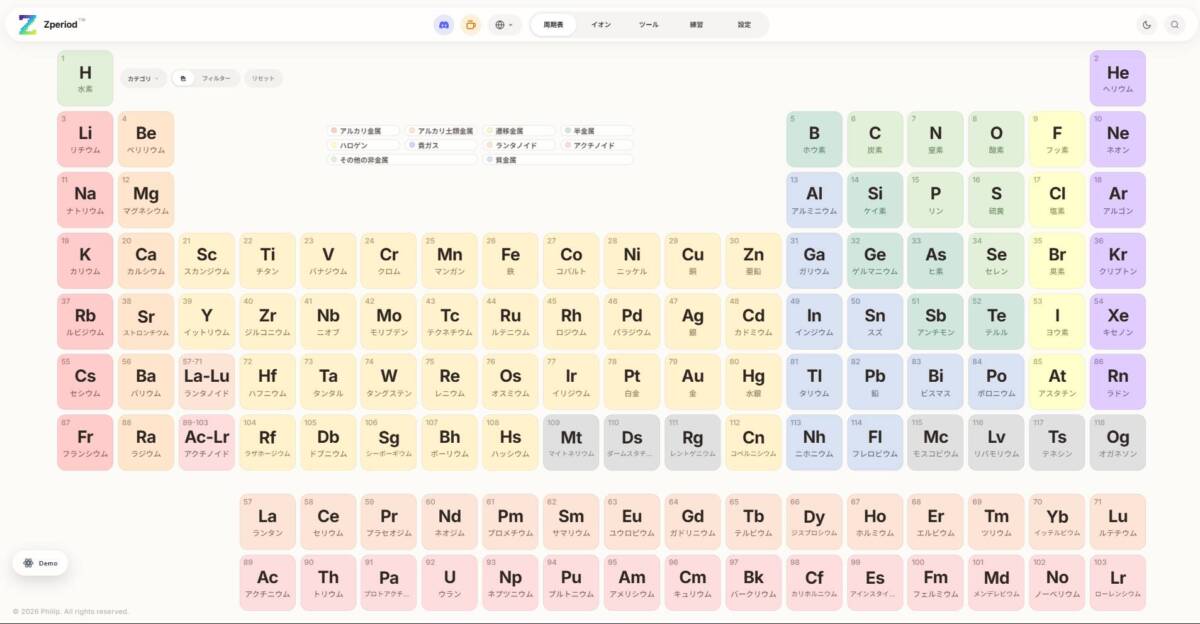Toggle the 遷移金属 legend chip
1200x624 pixels.
tap(520, 131)
